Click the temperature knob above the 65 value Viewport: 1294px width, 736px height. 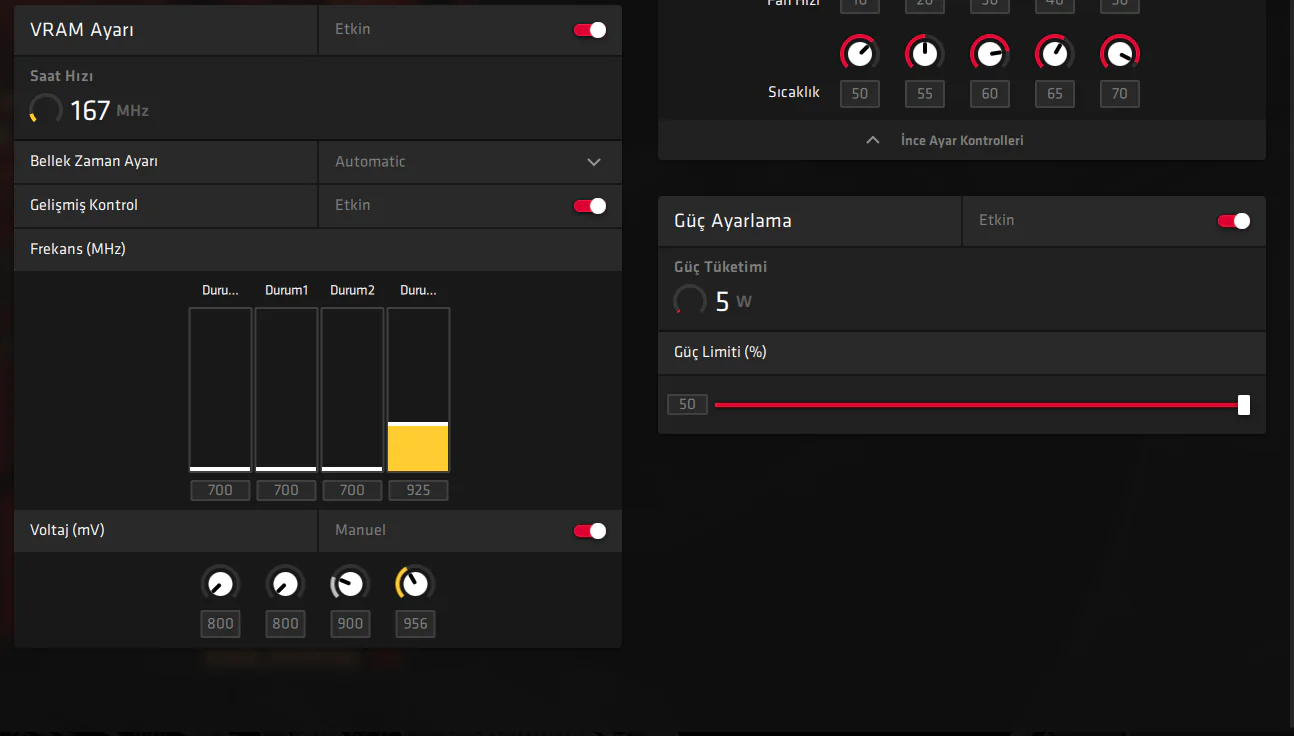coord(1054,52)
